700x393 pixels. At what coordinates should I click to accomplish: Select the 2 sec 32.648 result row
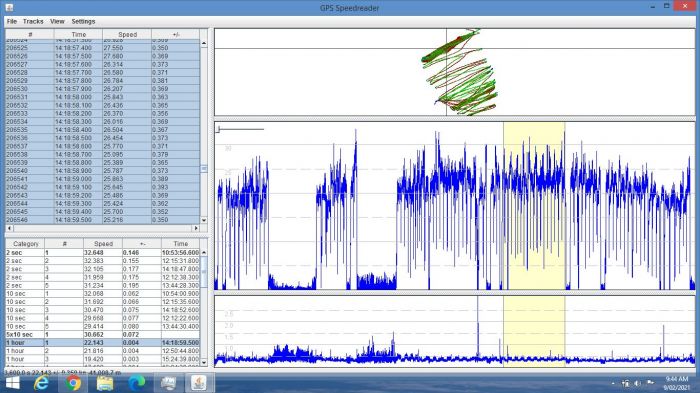coord(103,253)
